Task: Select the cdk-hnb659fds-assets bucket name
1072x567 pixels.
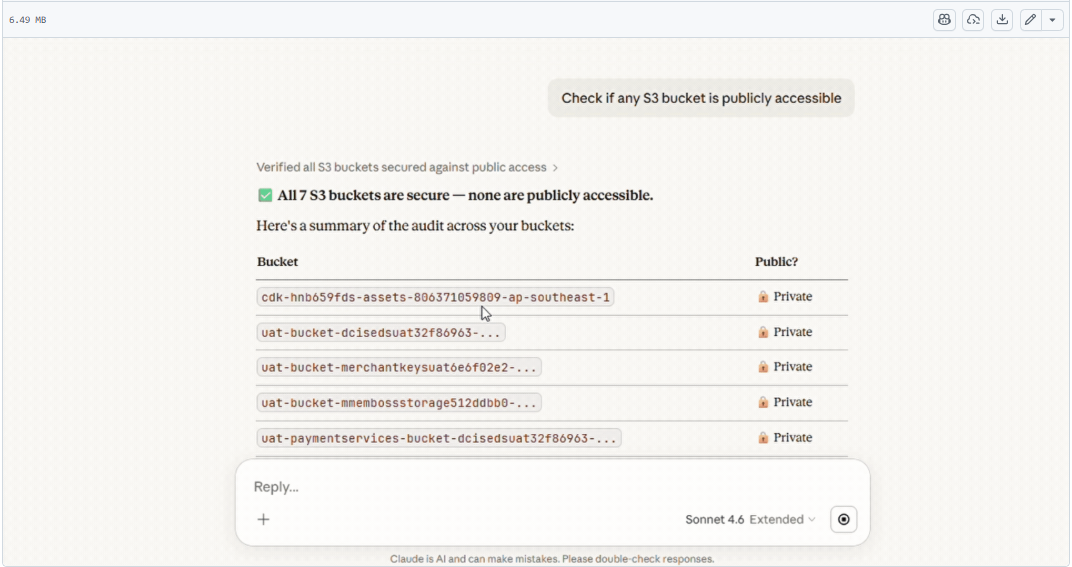Action: coord(435,297)
